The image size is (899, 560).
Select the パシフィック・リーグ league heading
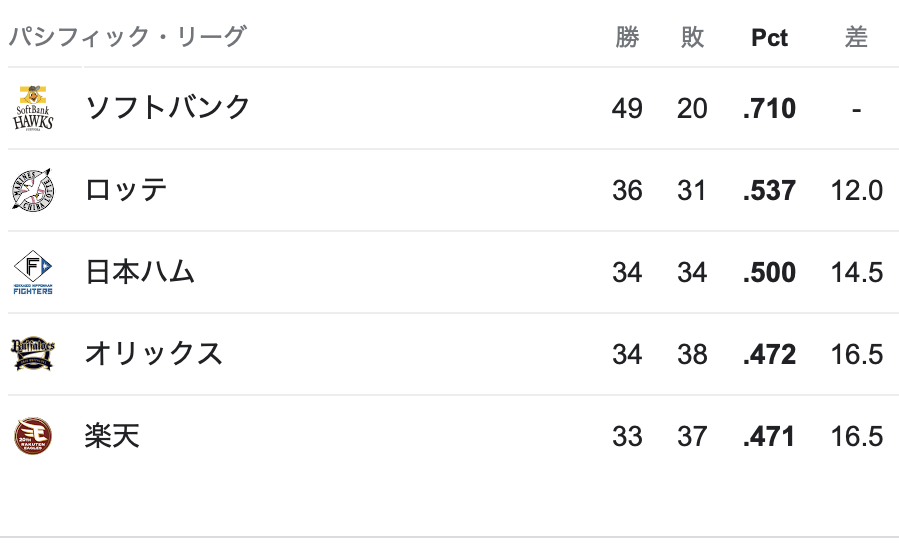click(x=127, y=37)
